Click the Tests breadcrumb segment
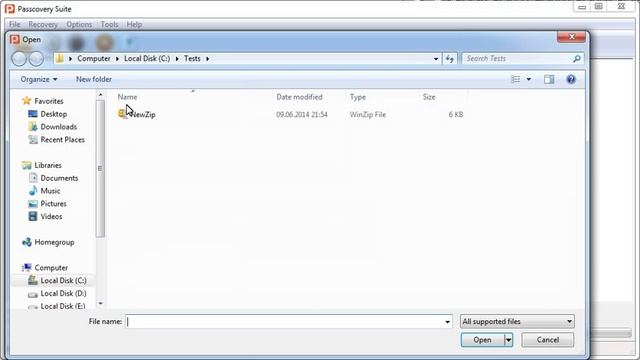The height and width of the screenshot is (360, 640). 192,59
